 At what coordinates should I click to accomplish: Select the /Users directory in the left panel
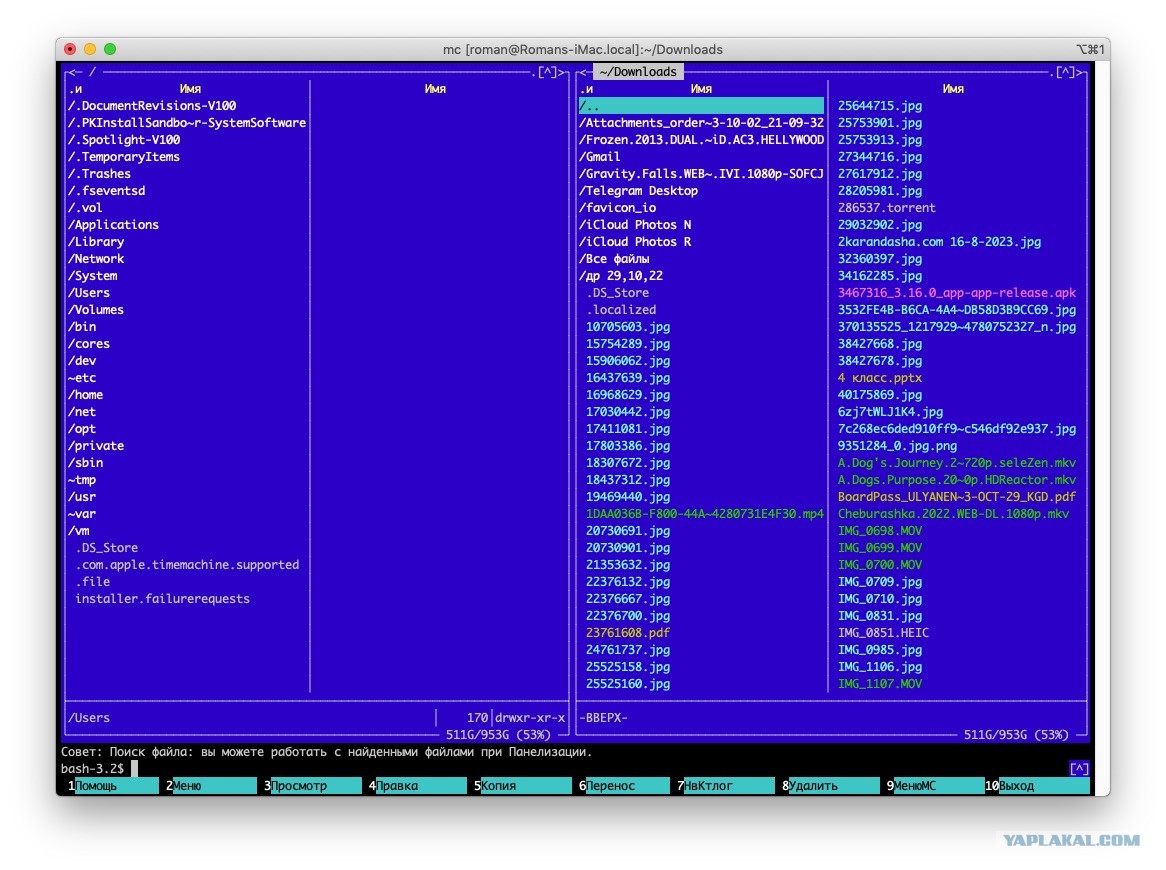tap(88, 293)
